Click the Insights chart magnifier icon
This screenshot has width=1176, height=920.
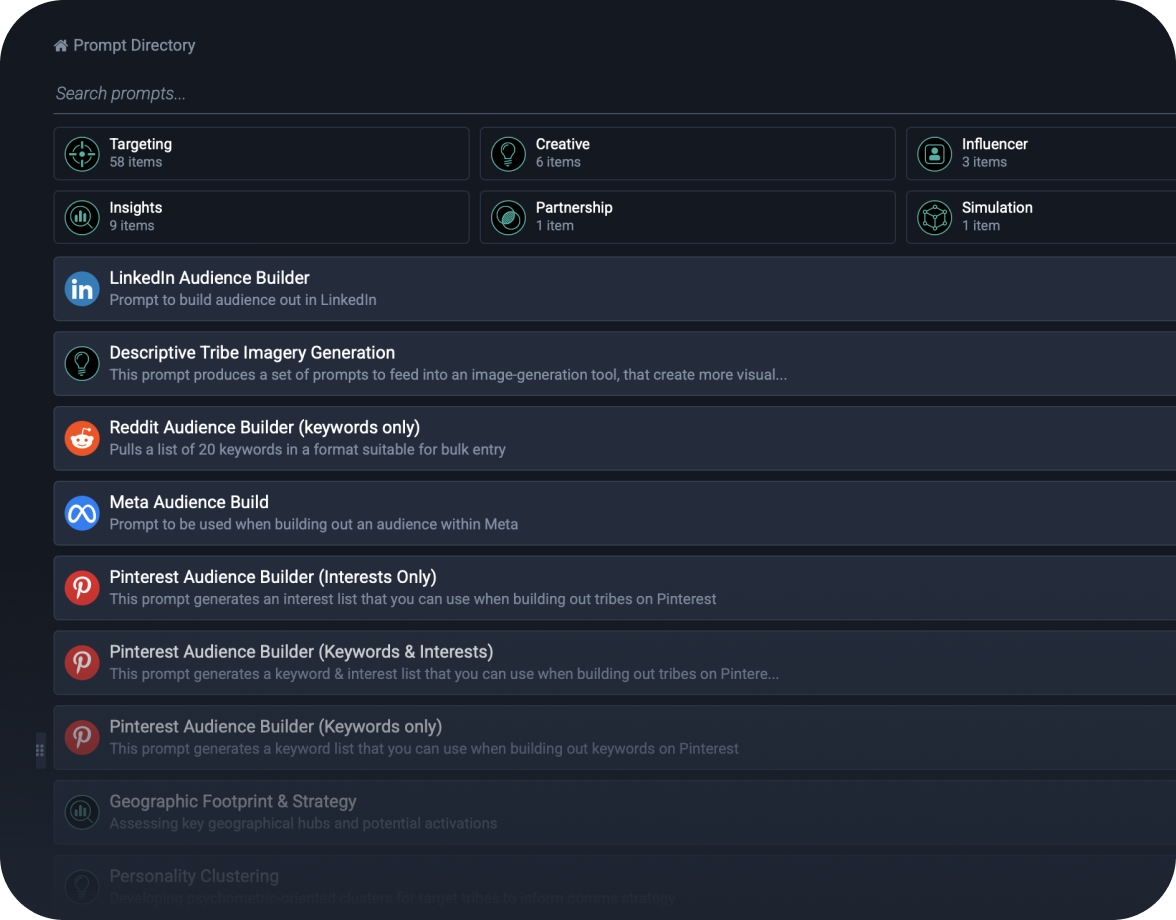click(82, 217)
